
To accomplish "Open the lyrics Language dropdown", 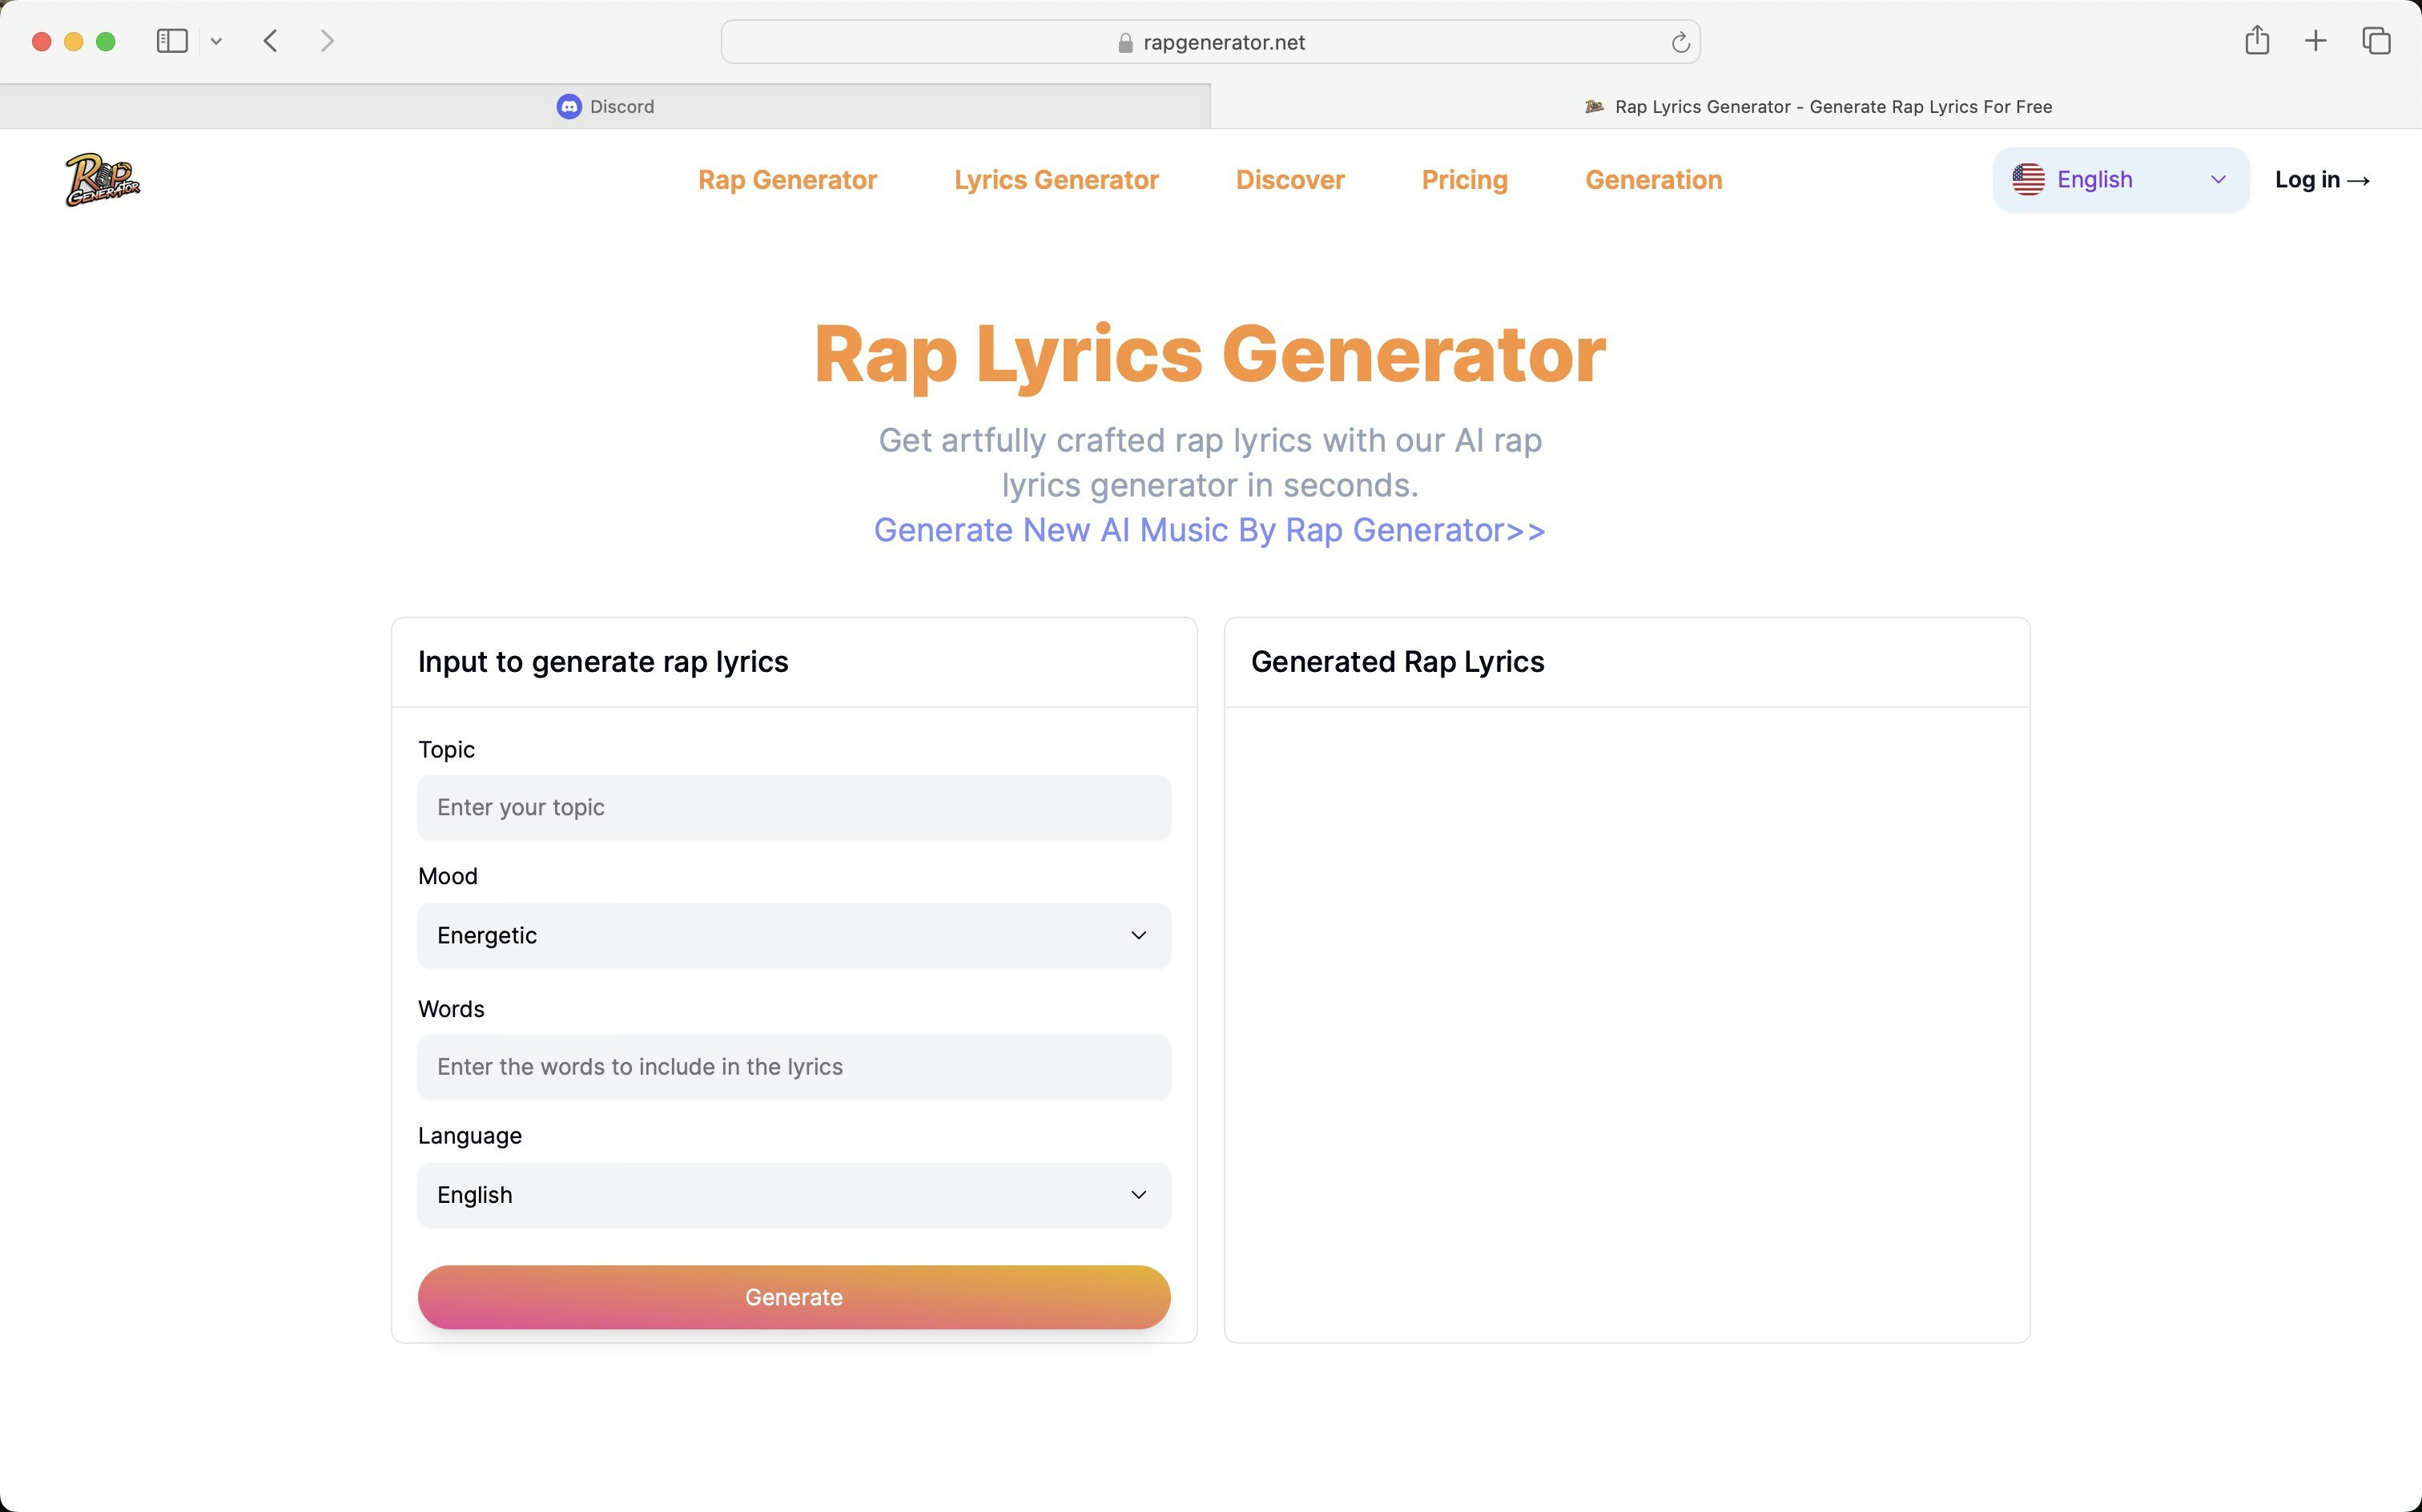I will click(794, 1195).
